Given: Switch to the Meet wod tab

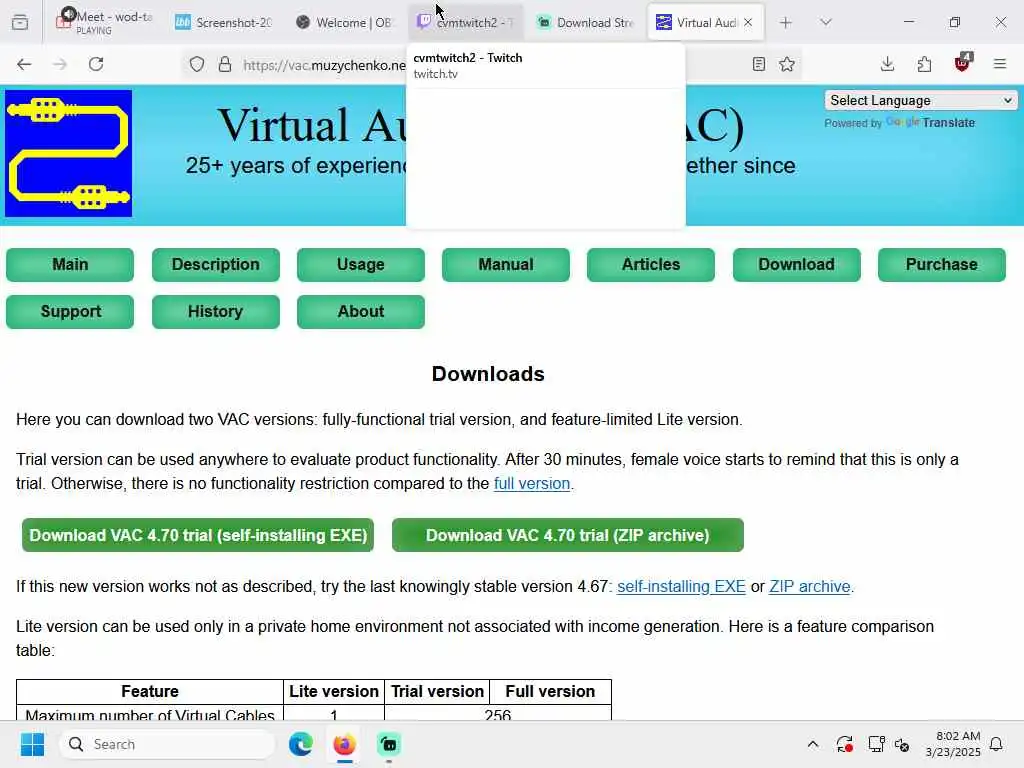Looking at the screenshot, I should tap(104, 22).
